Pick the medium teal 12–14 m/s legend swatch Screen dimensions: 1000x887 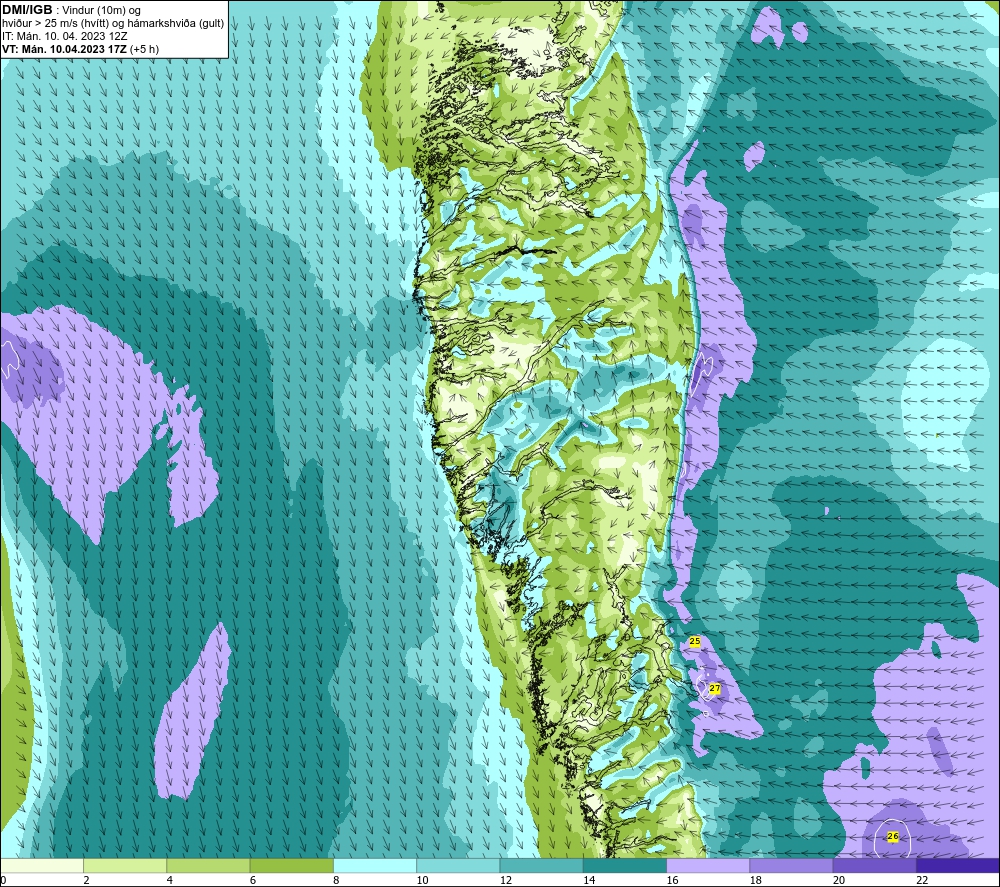point(541,865)
